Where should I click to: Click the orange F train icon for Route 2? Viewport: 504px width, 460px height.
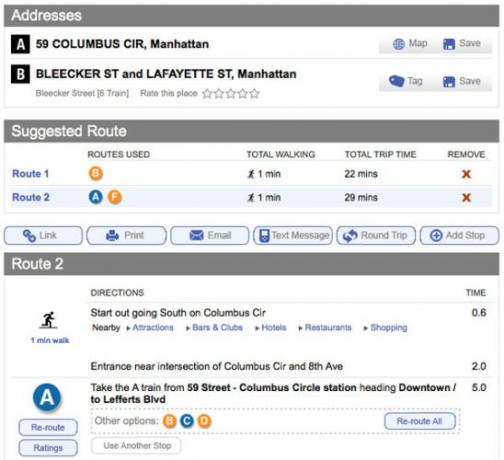[114, 197]
